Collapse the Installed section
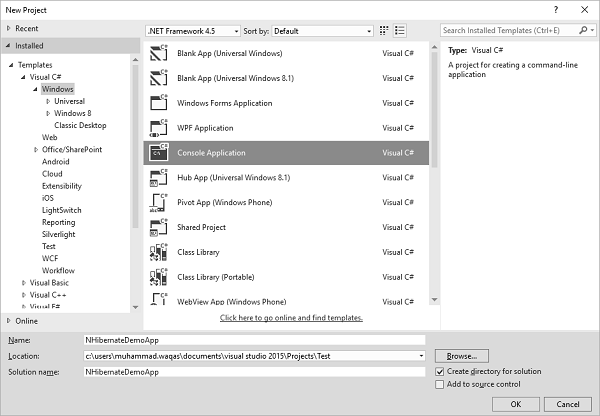600x416 pixels. coord(8,46)
